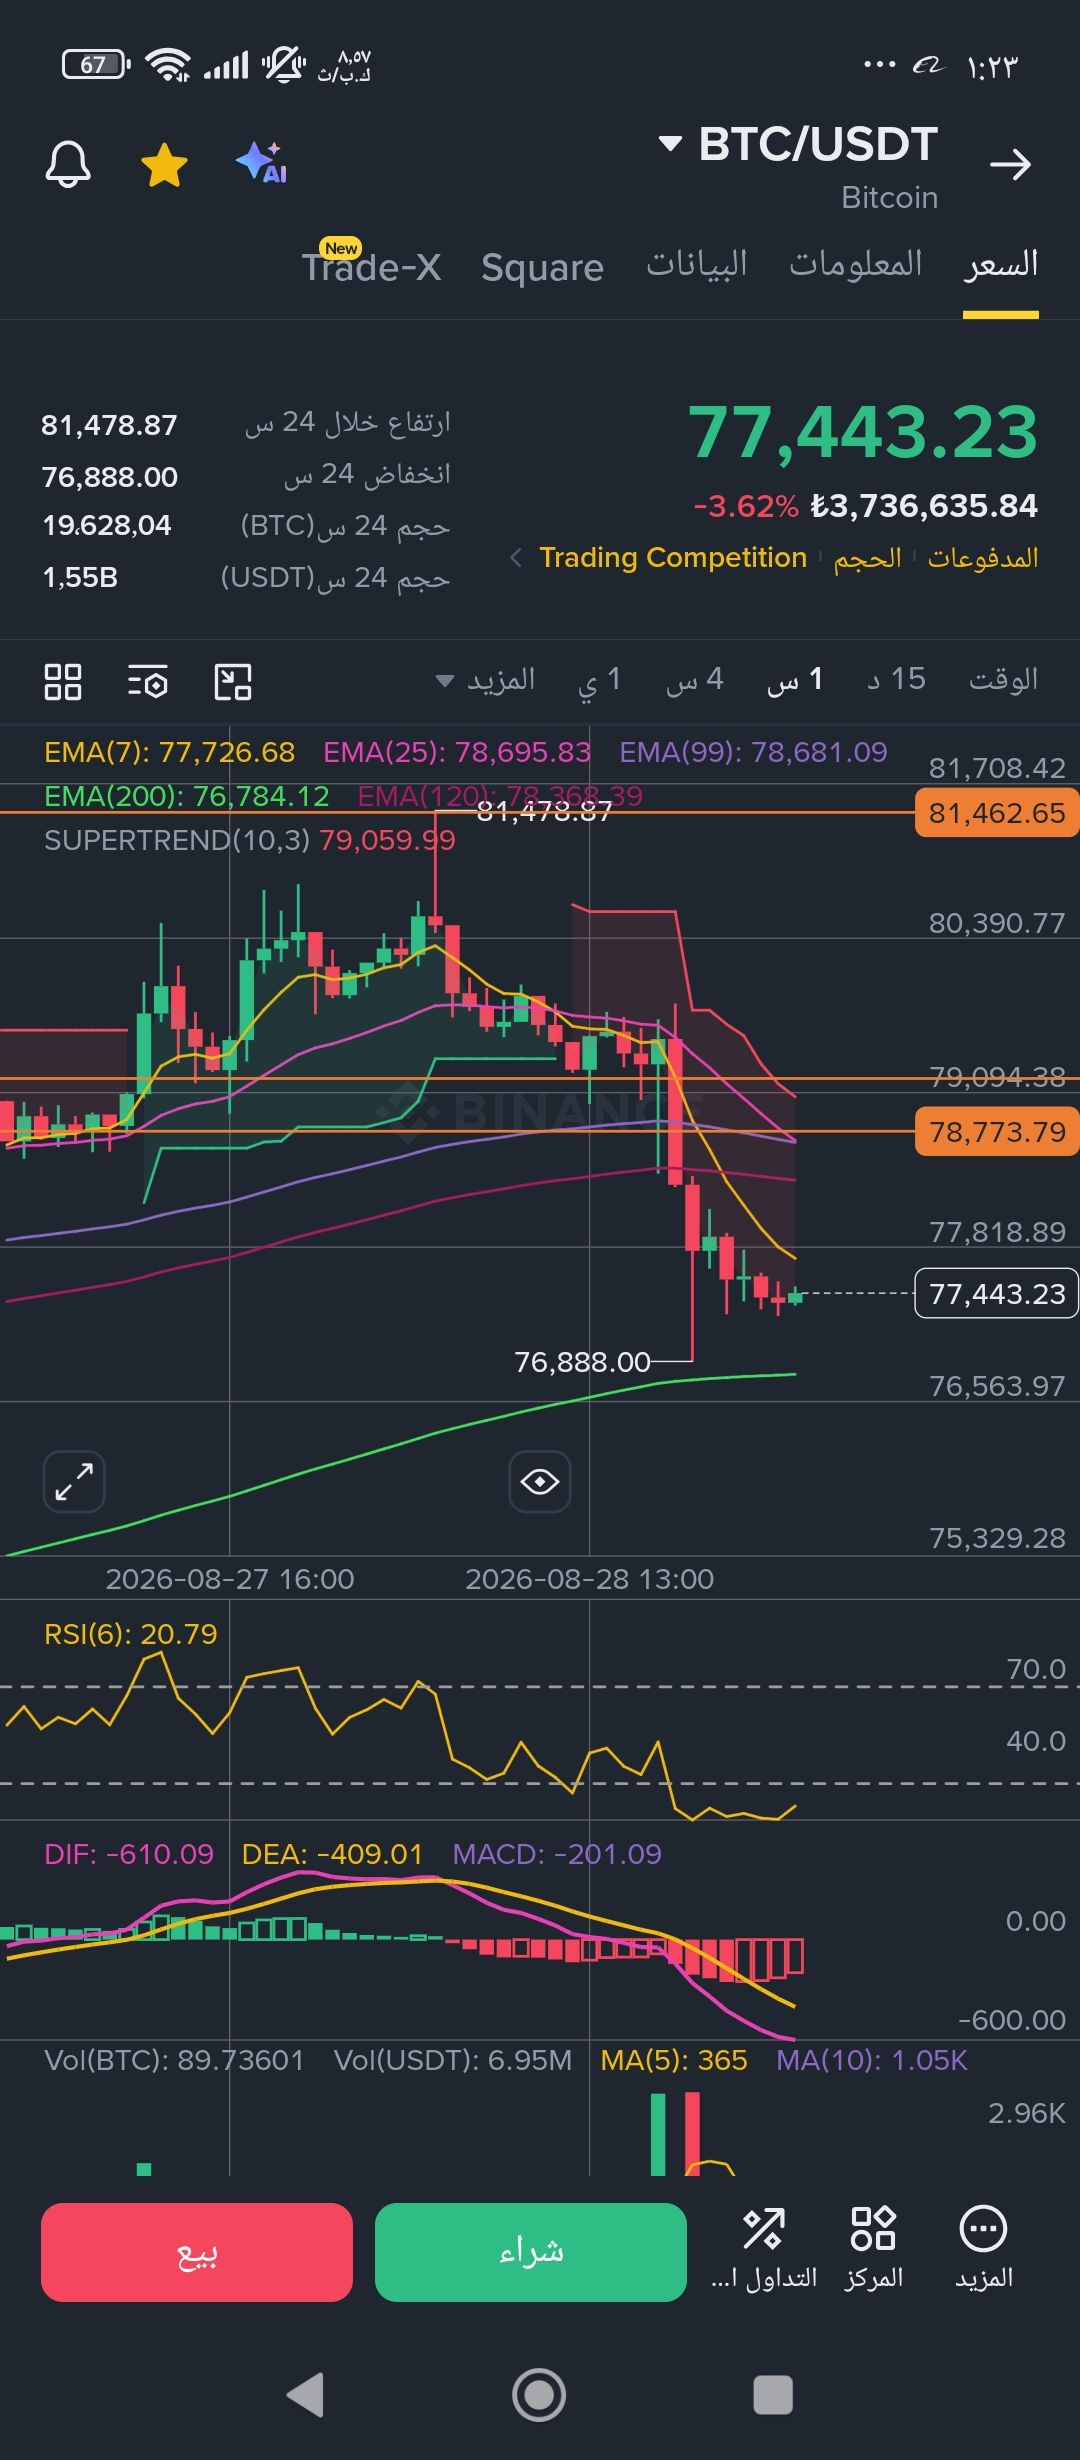The height and width of the screenshot is (2460, 1080).
Task: Tap the large 77,443.23 last price
Action: 863,432
